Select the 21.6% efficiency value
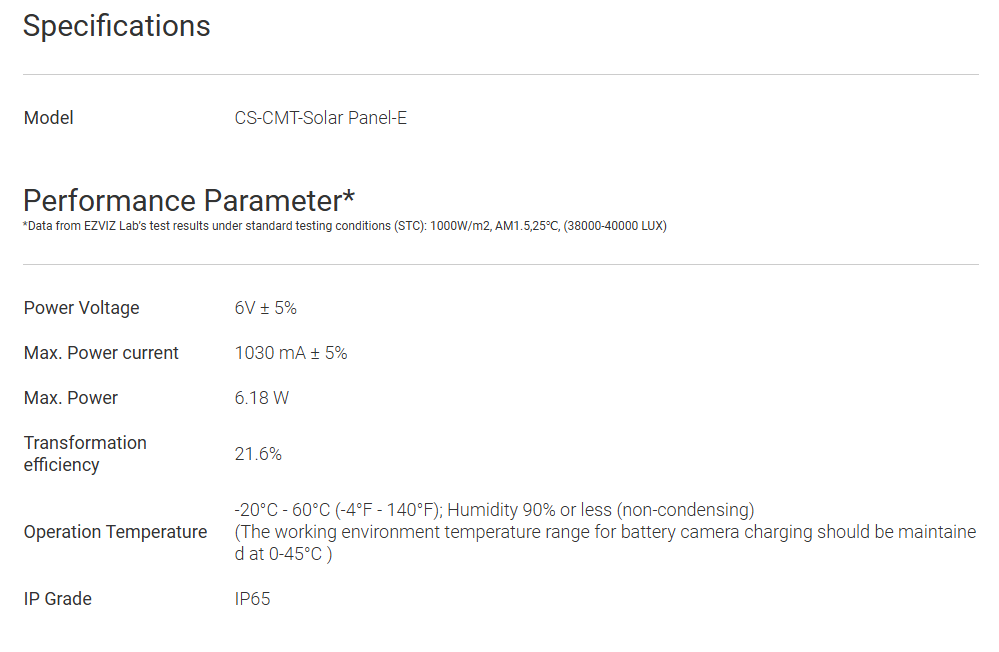The width and height of the screenshot is (999, 652). [x=258, y=454]
